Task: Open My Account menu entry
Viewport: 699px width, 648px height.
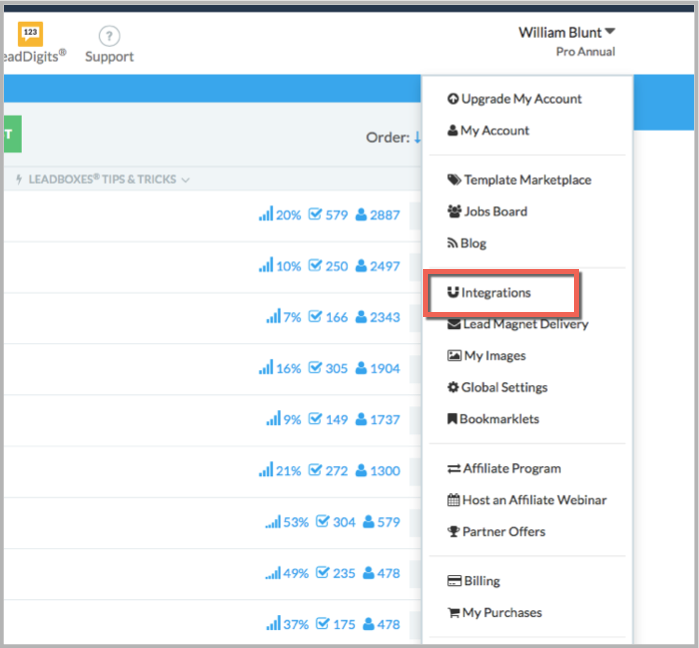Action: [488, 131]
